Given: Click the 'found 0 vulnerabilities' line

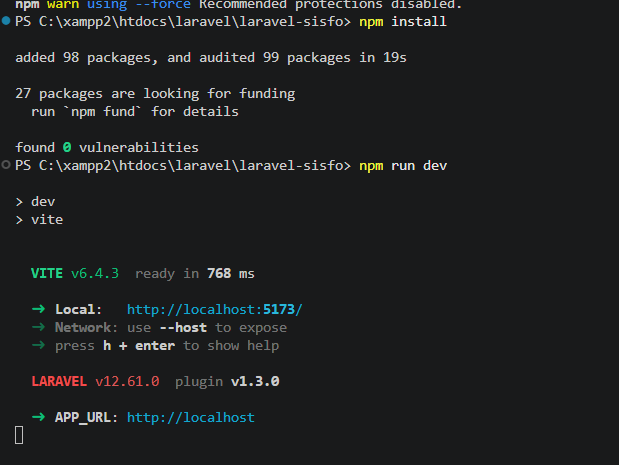Looking at the screenshot, I should click(x=107, y=148).
